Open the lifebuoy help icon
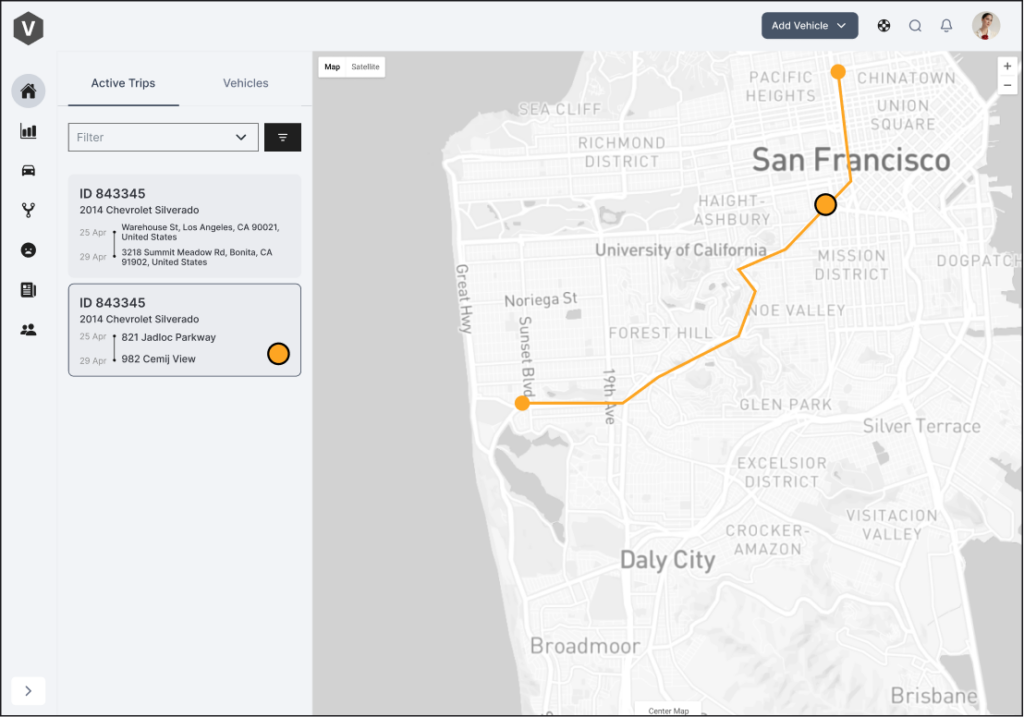Image resolution: width=1024 pixels, height=717 pixels. point(884,26)
